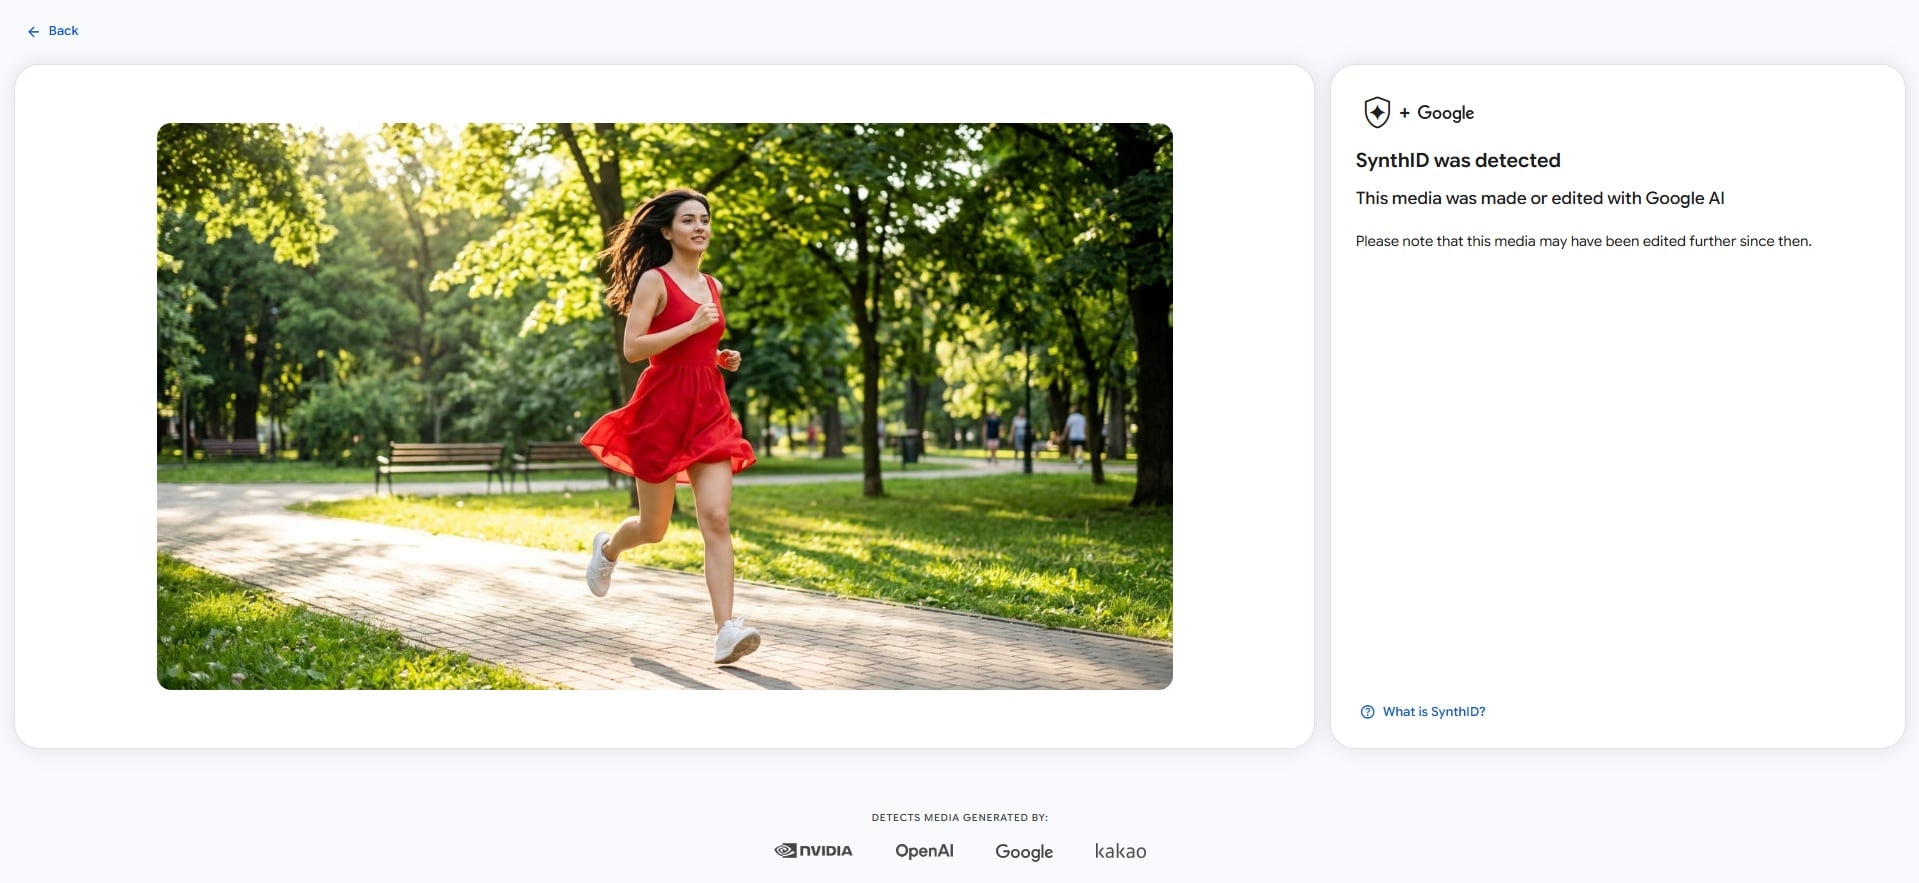
Task: Click the edited further note text
Action: pos(1583,241)
